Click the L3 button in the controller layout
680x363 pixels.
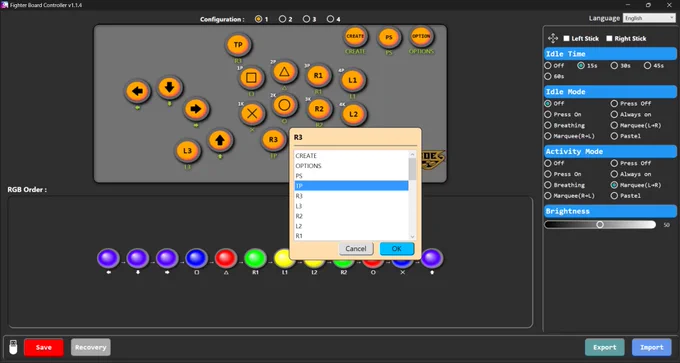coord(187,151)
